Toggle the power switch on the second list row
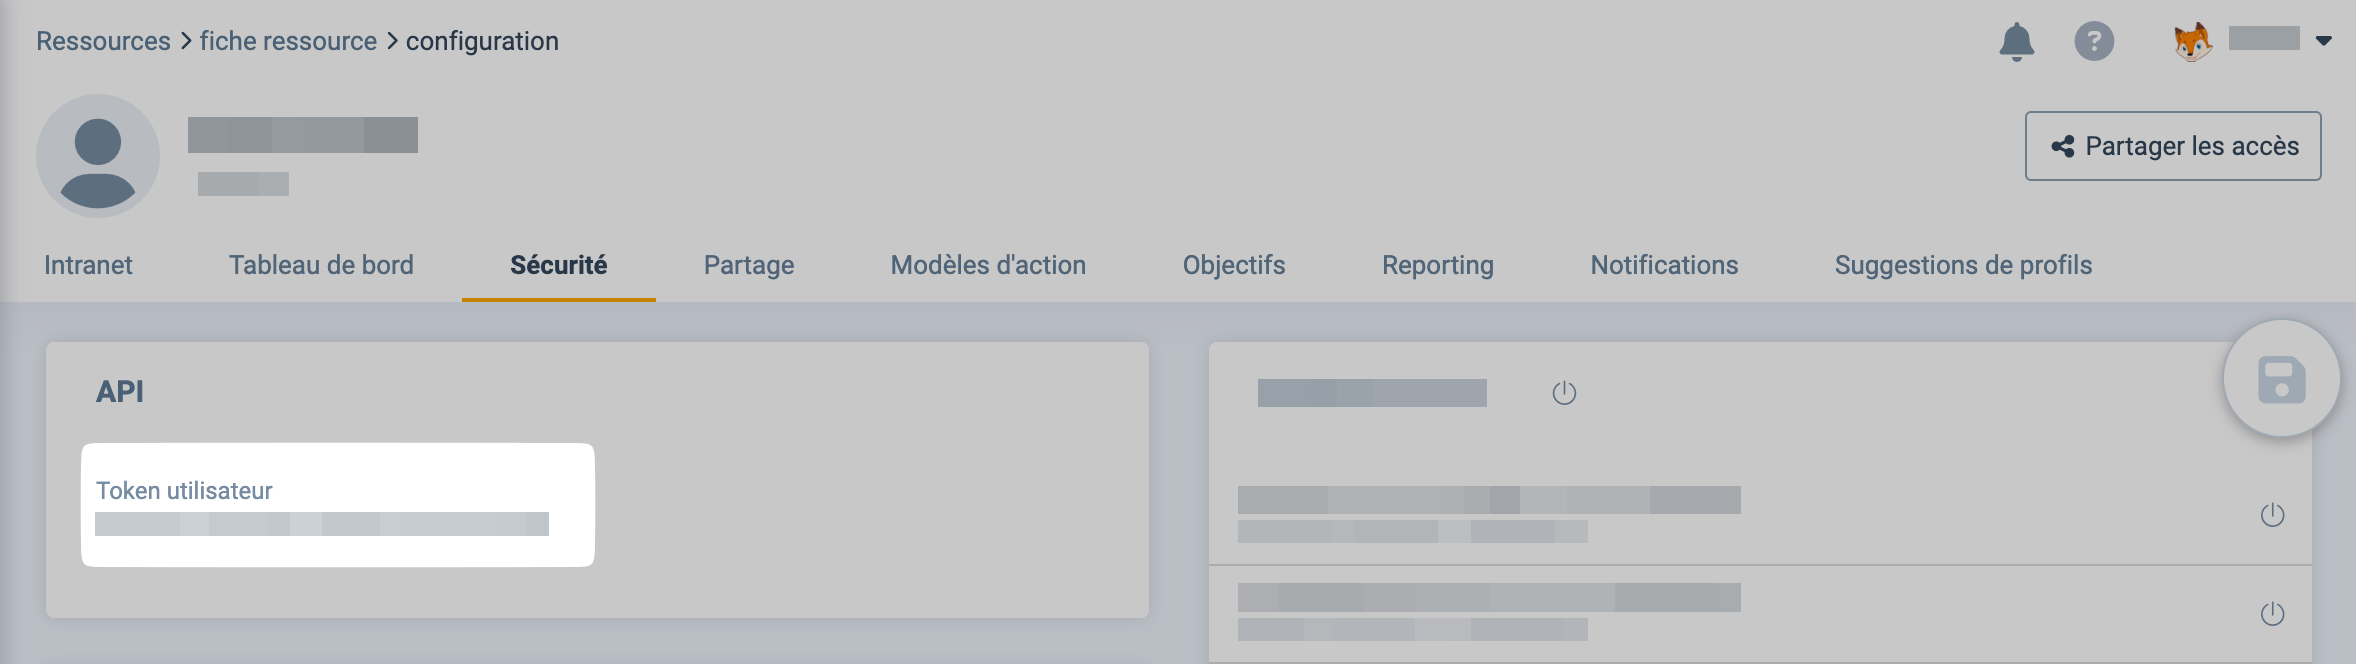The width and height of the screenshot is (2356, 664). (x=2272, y=613)
